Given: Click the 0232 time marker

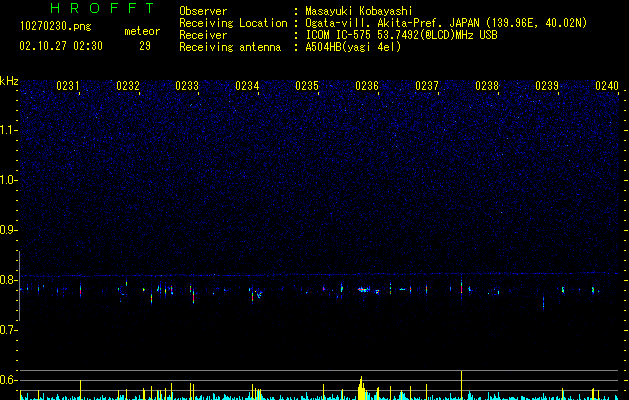Looking at the screenshot, I should click(128, 86).
